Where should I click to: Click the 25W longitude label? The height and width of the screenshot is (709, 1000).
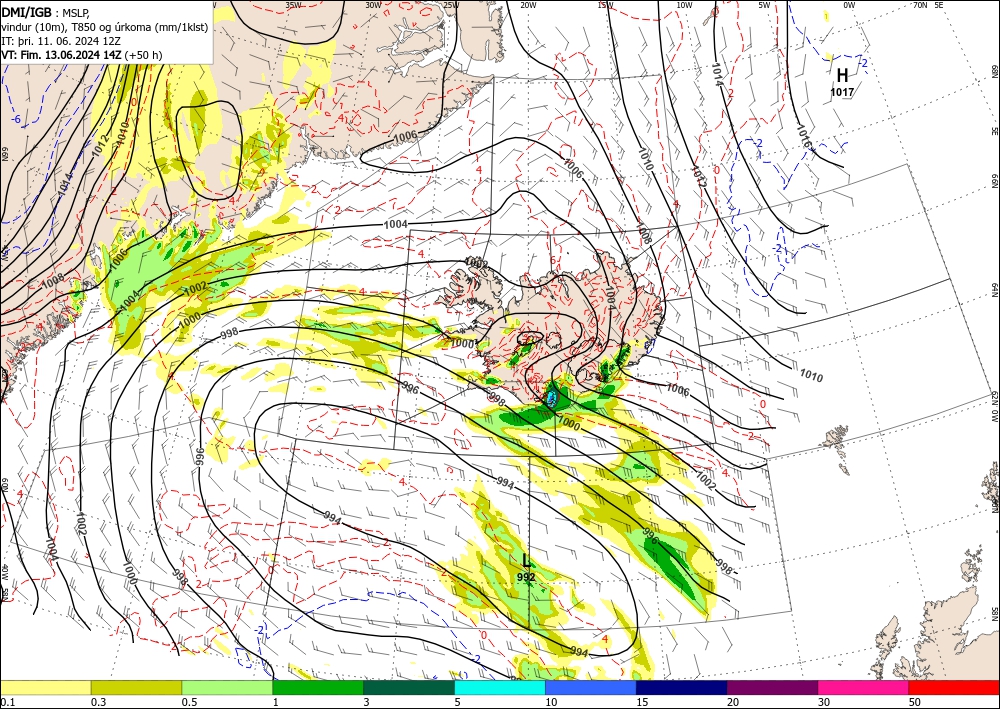coord(451,5)
